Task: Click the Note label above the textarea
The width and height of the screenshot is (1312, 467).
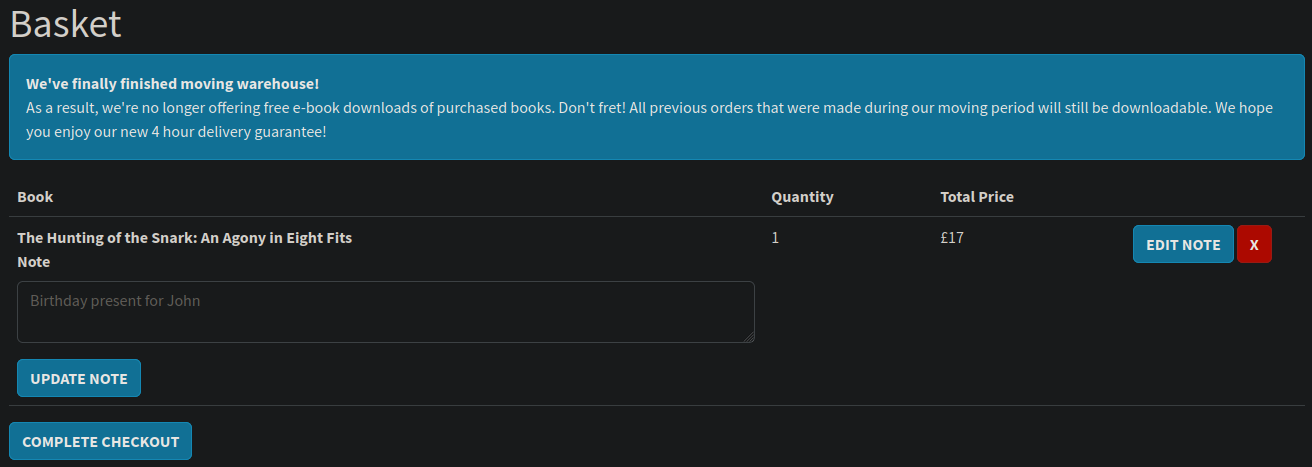Action: tap(33, 262)
